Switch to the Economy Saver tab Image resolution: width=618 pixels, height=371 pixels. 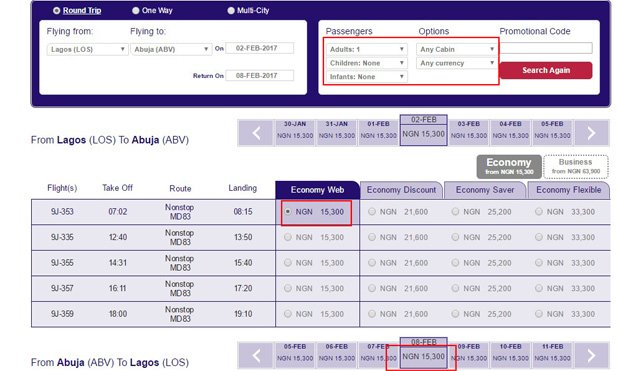(485, 190)
